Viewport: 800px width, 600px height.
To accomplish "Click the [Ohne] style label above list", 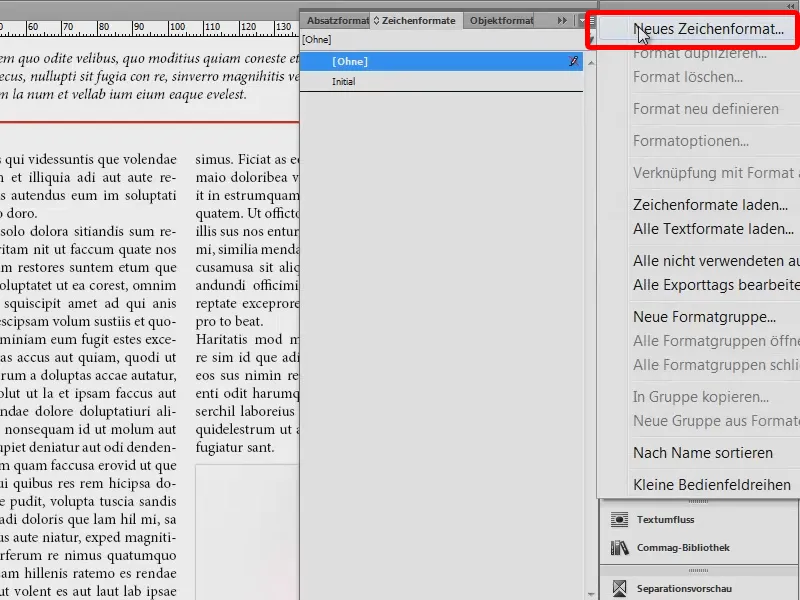I will (x=316, y=39).
